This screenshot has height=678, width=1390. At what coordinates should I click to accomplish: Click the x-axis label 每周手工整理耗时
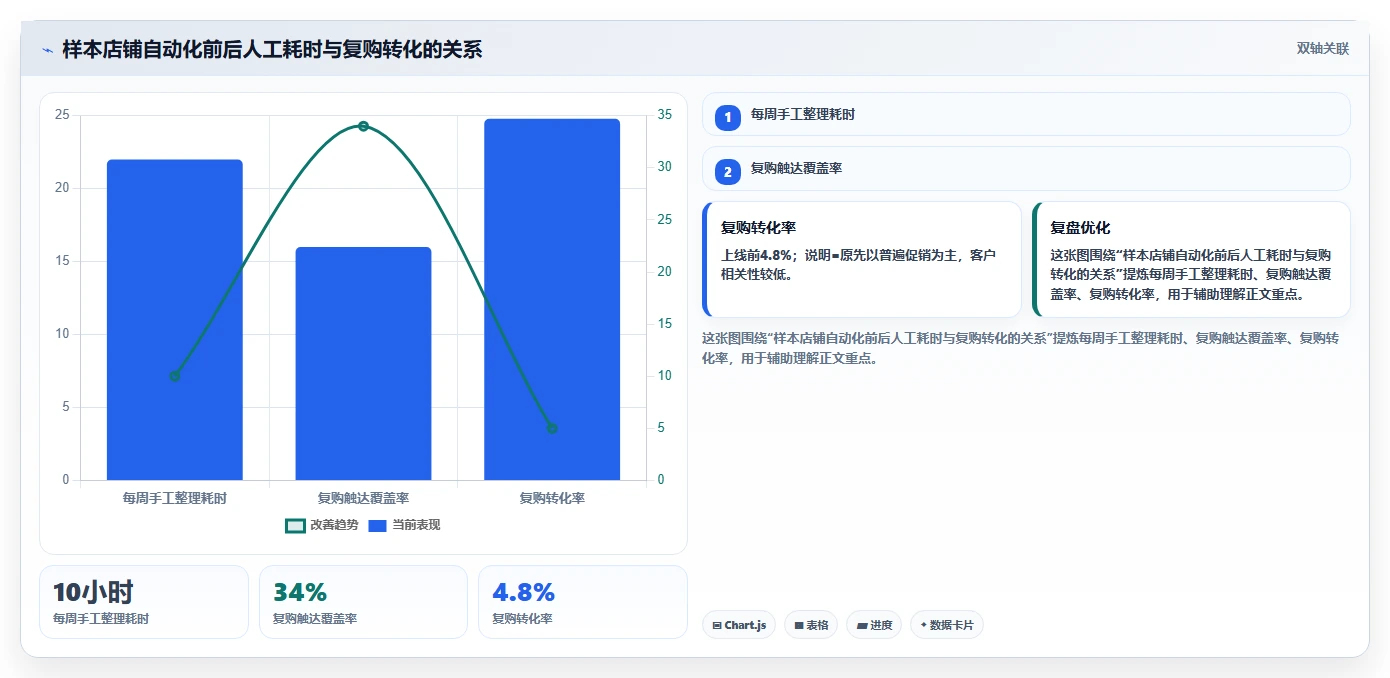click(175, 498)
